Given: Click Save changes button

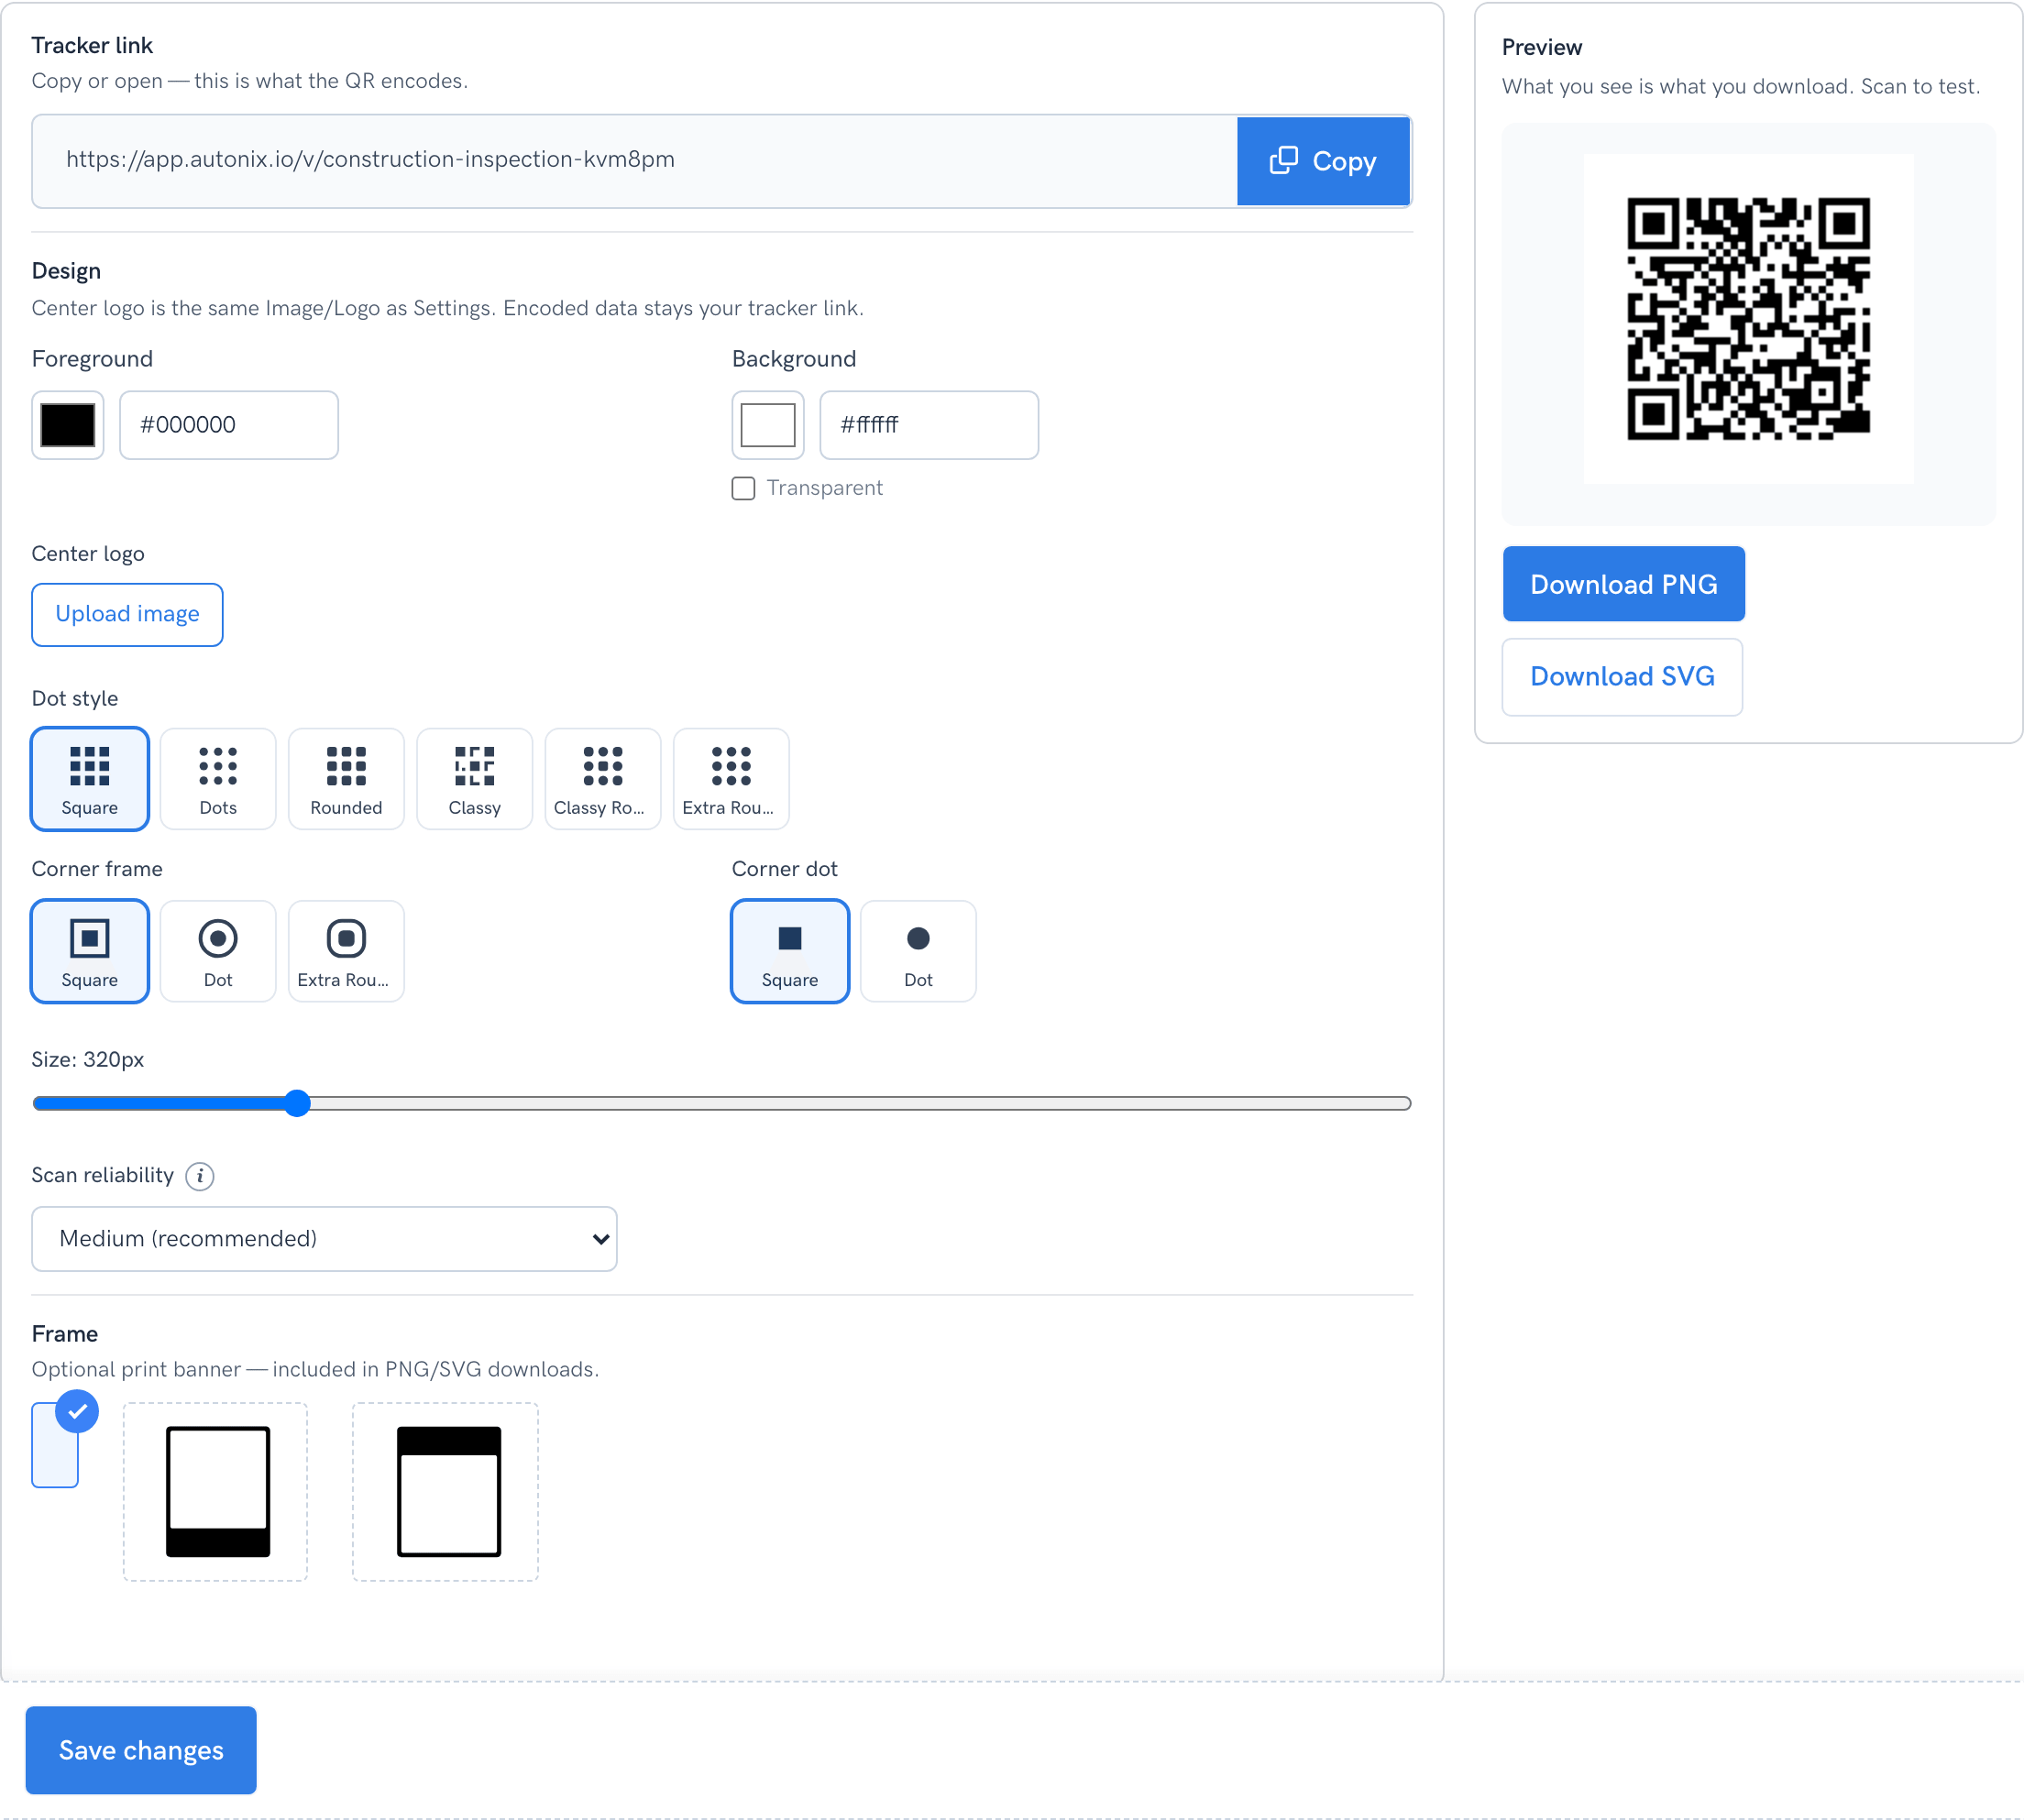Looking at the screenshot, I should 141,1750.
